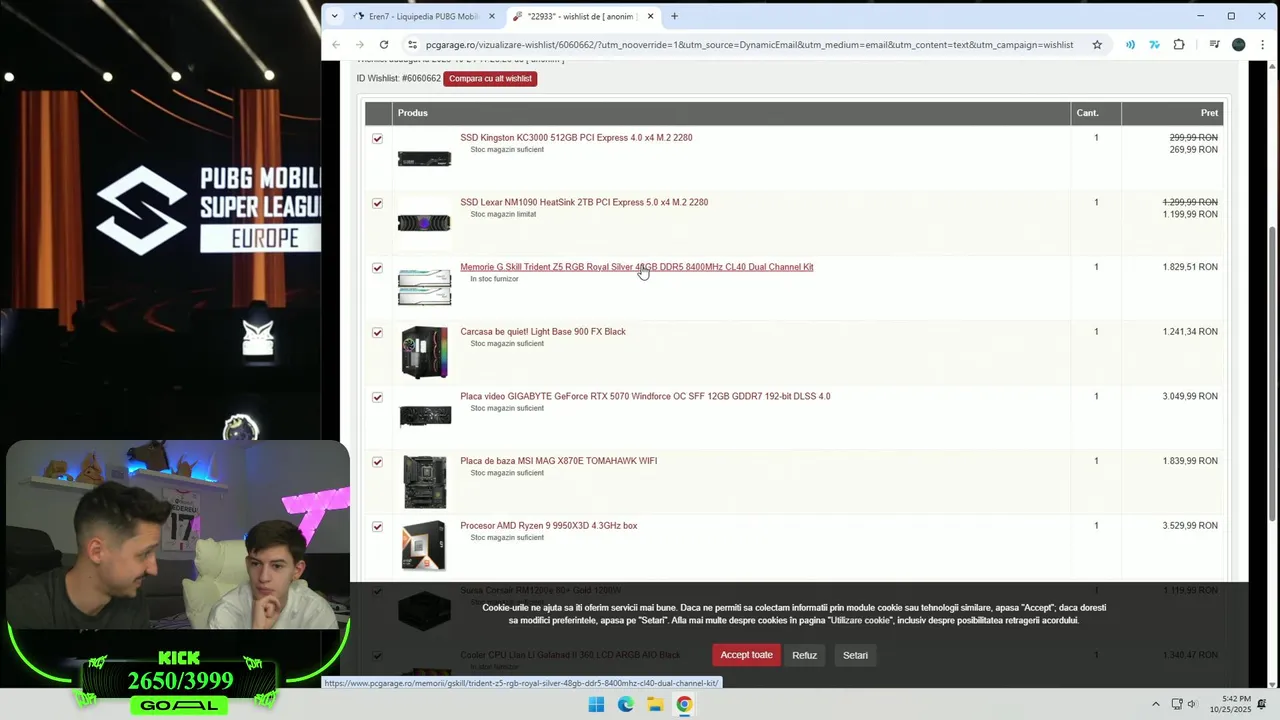
Task: Click the Refuz cookie button
Action: tap(805, 655)
